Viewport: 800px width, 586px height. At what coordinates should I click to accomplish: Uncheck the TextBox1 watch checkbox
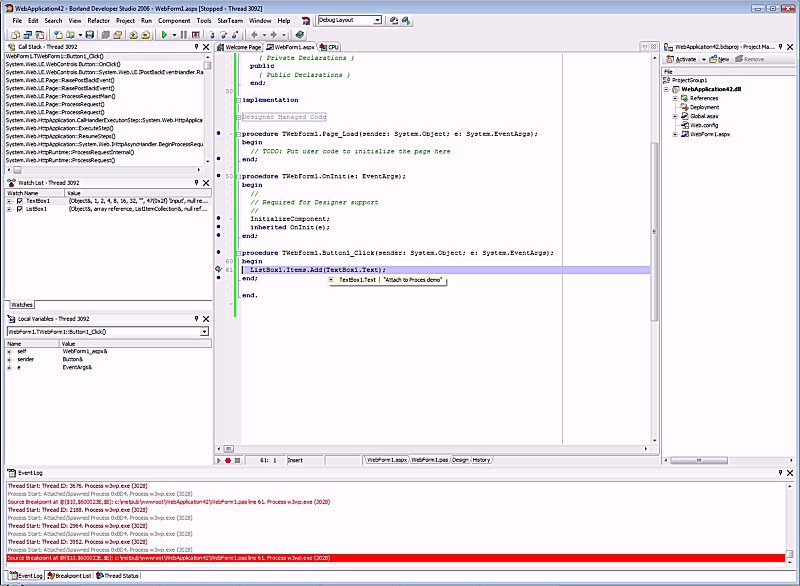point(20,201)
